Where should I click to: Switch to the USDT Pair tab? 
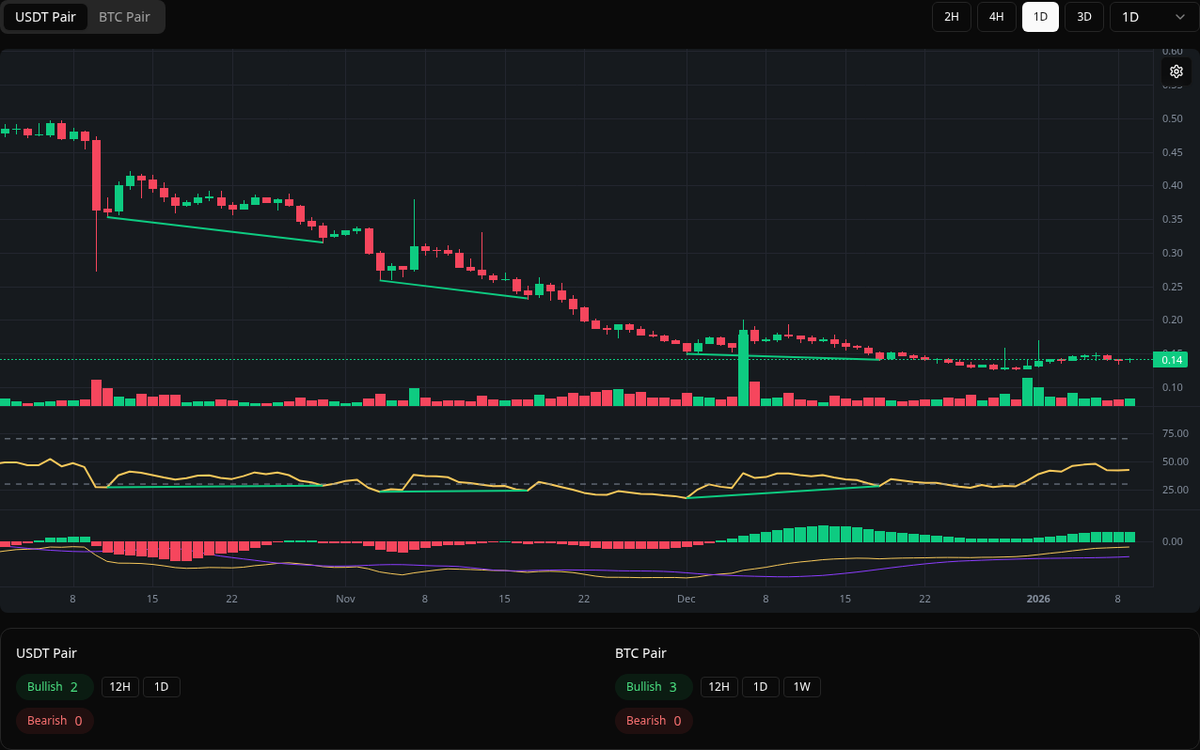pyautogui.click(x=45, y=17)
